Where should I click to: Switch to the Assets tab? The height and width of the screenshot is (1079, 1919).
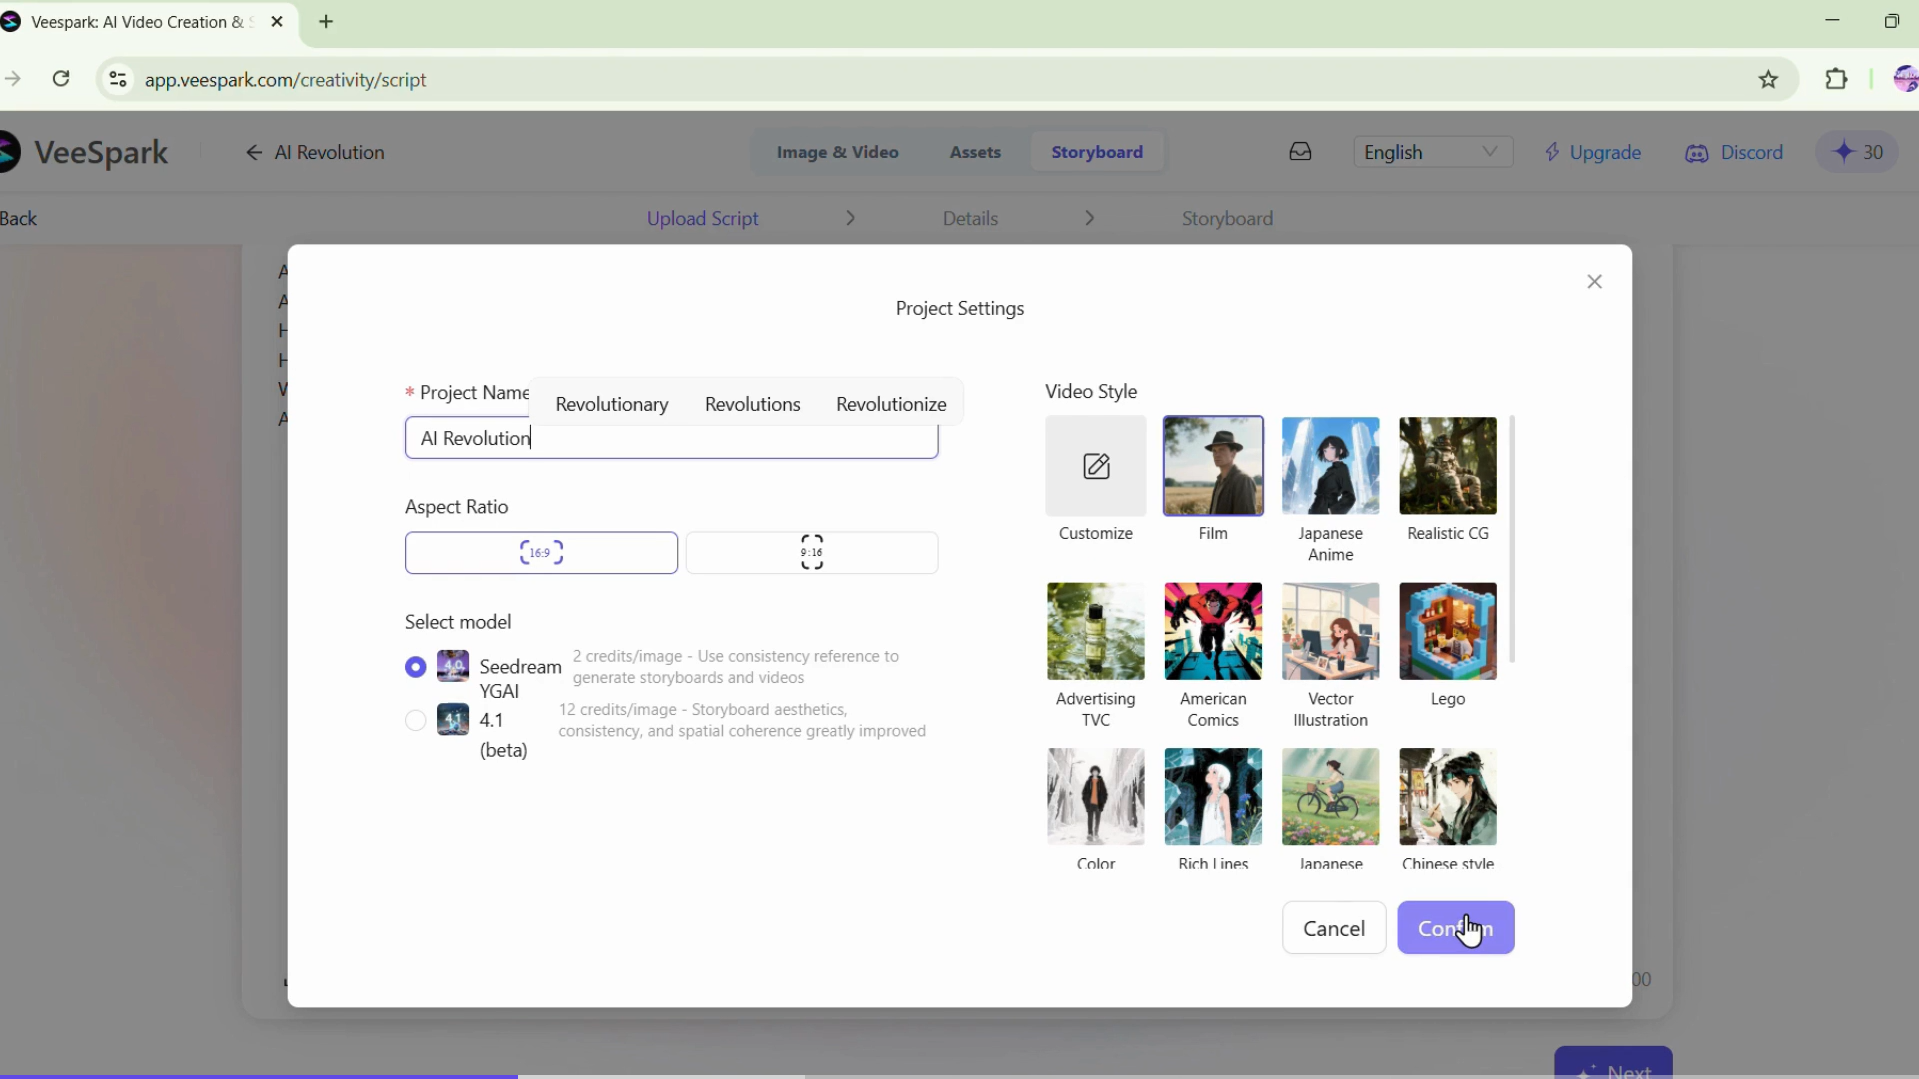tap(975, 152)
